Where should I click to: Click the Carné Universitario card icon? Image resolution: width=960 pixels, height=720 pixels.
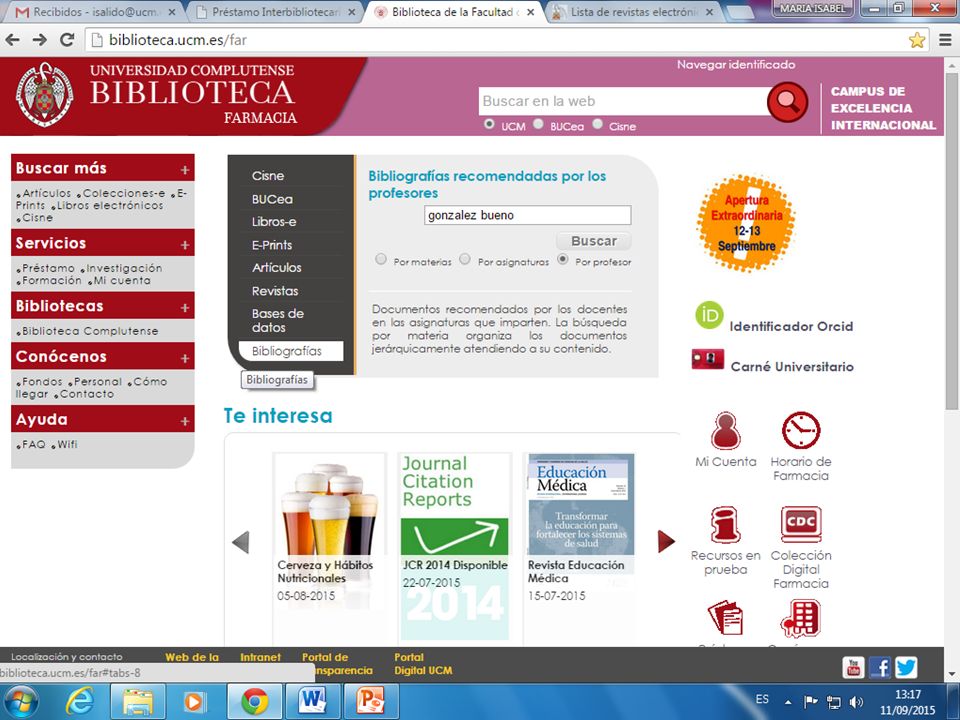708,359
